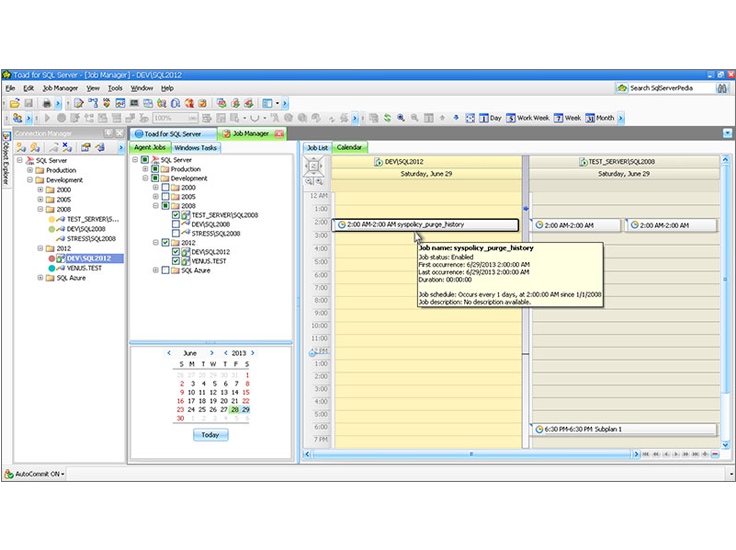Image resolution: width=736 pixels, height=550 pixels.
Task: Toggle the SQL Server root checkbox in Agent Jobs
Action: click(145, 160)
